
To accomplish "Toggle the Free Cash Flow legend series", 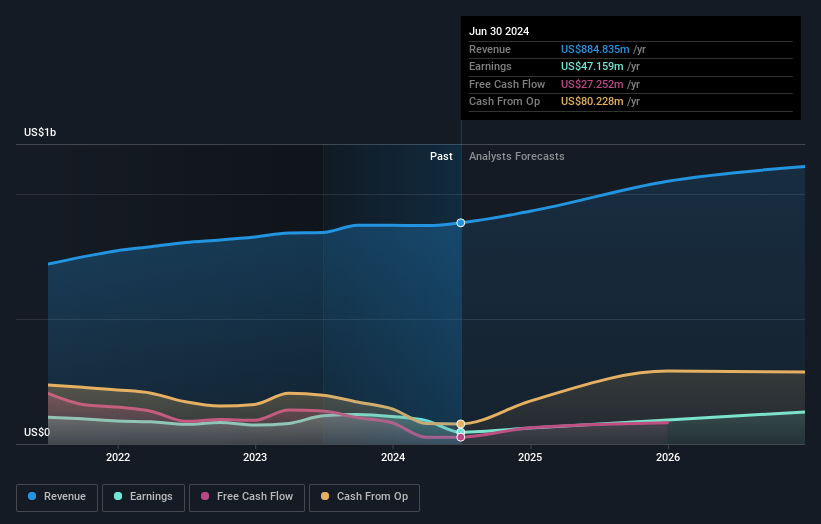I will (247, 497).
